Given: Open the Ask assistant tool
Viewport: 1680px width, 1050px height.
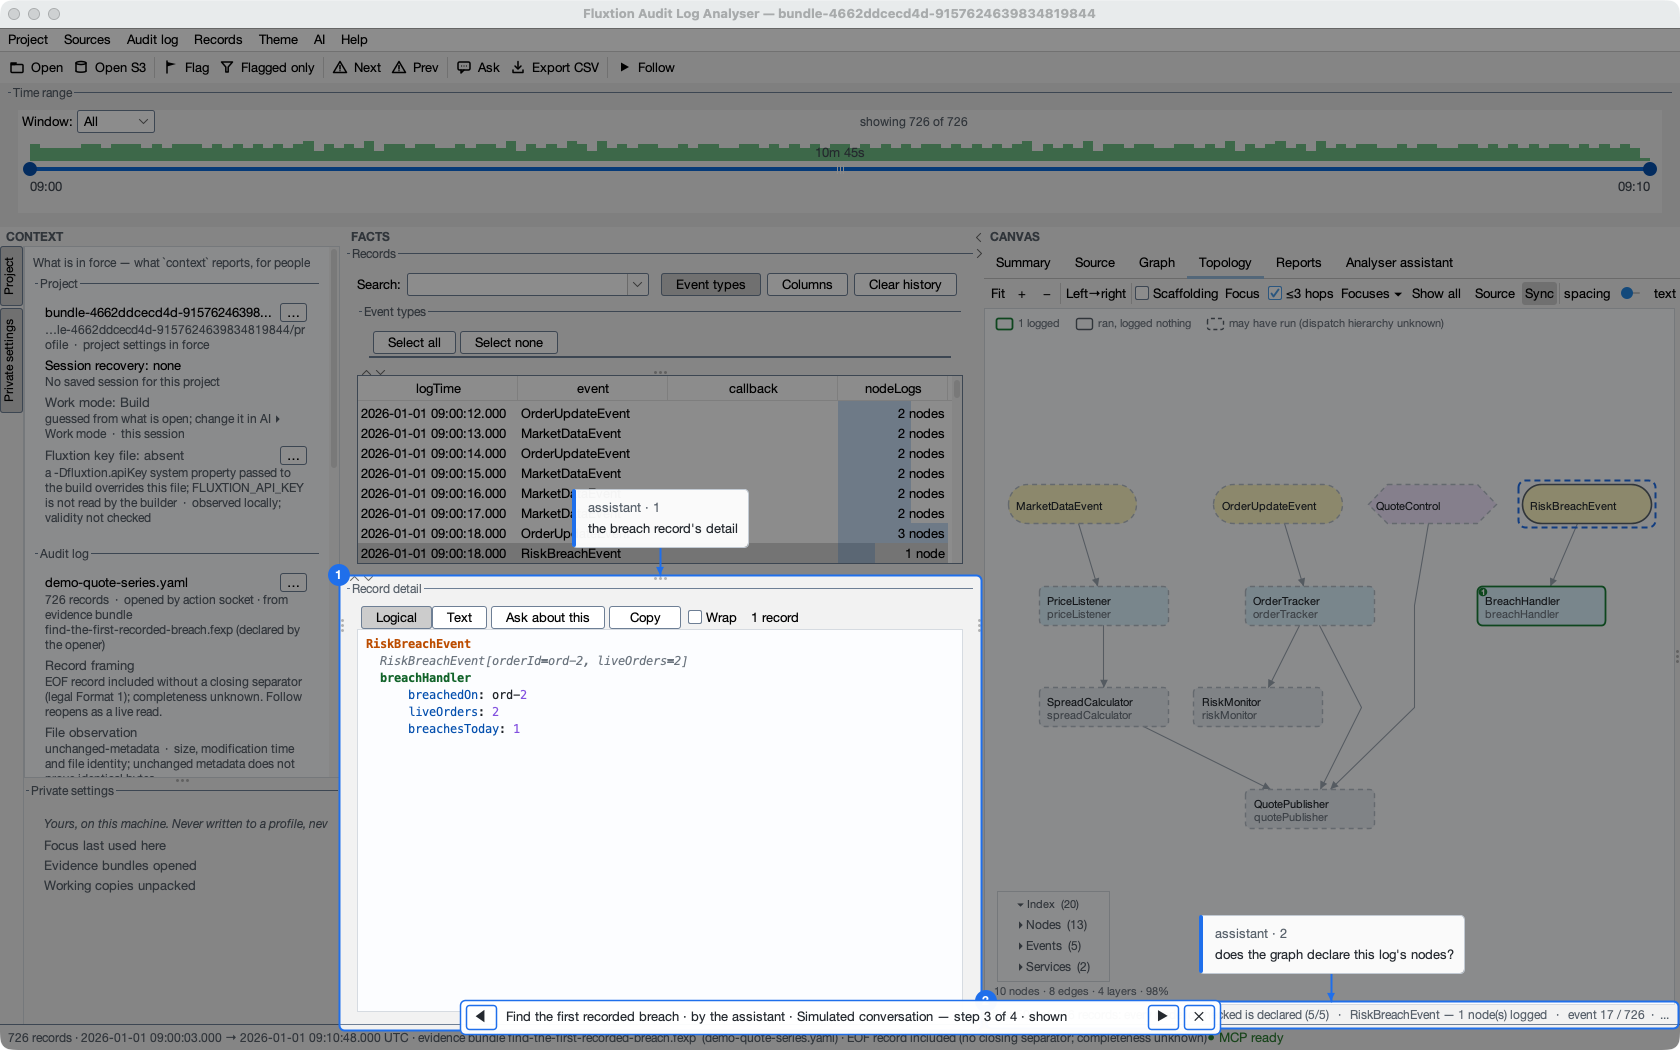Looking at the screenshot, I should (x=478, y=67).
